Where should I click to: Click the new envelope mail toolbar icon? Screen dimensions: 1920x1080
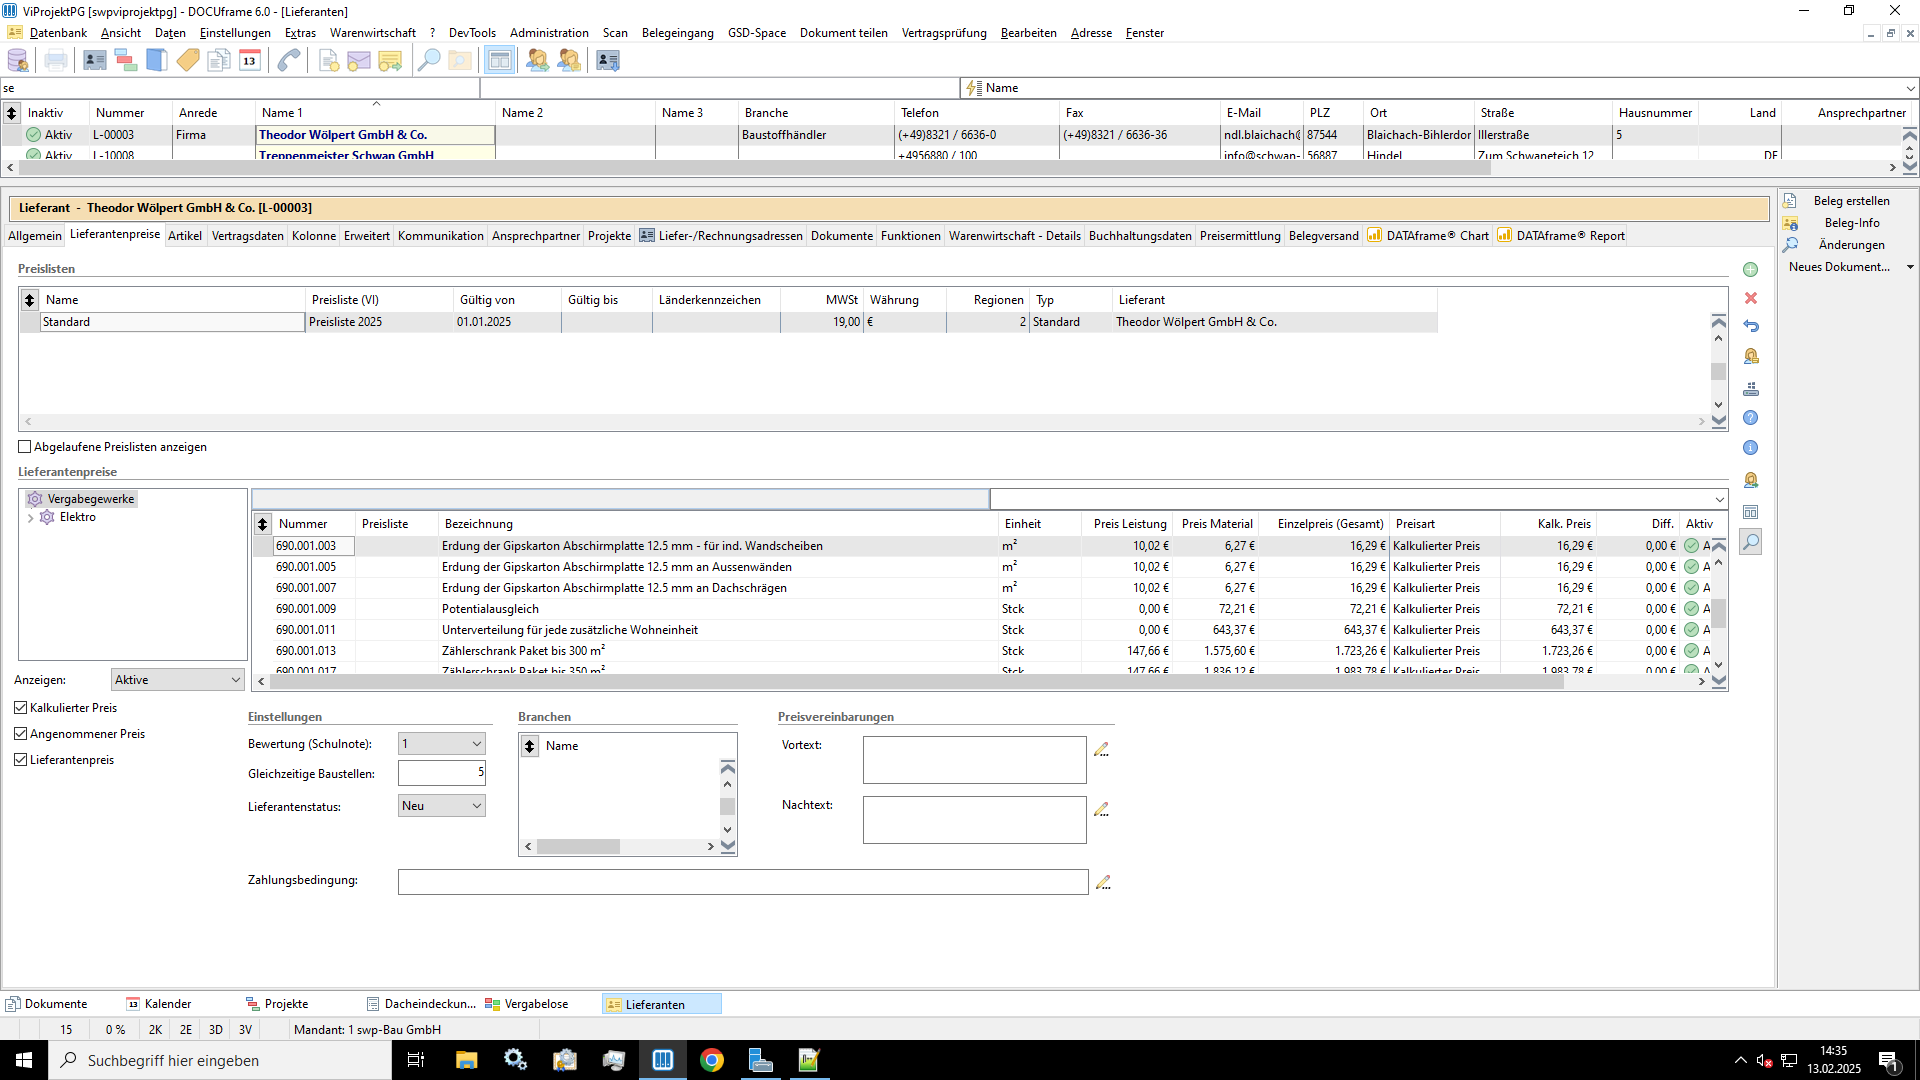359,61
